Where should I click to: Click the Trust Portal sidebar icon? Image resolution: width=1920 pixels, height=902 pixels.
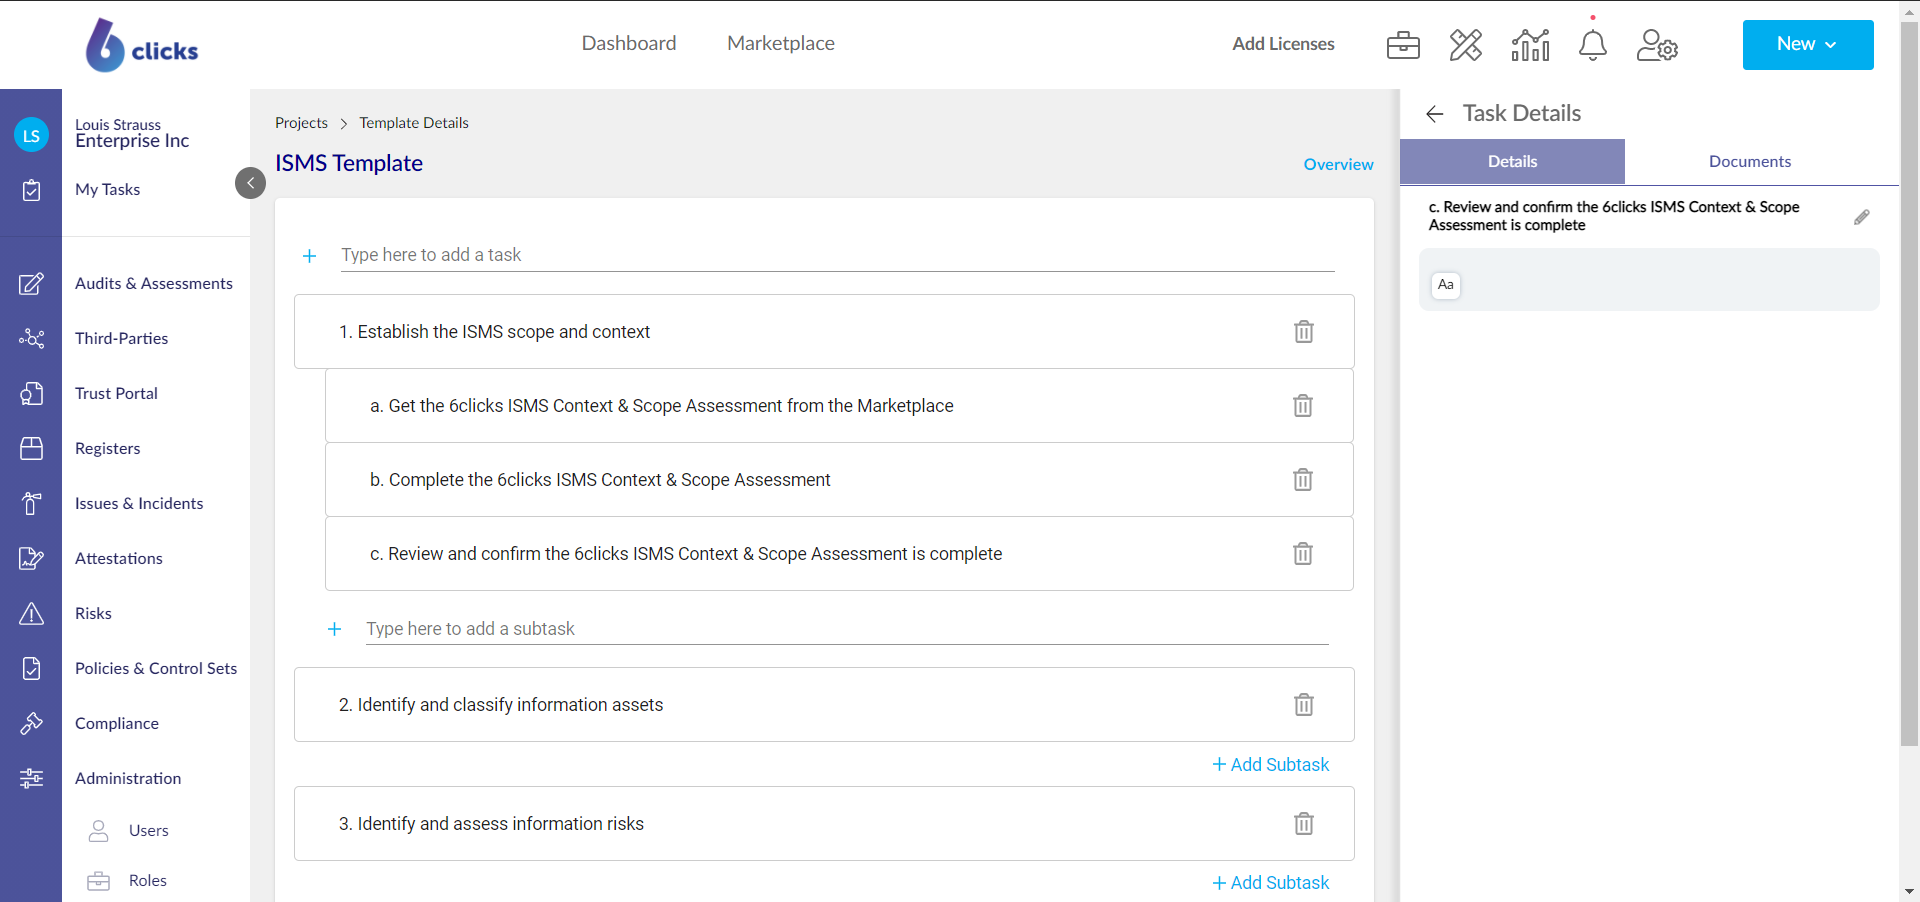(31, 394)
